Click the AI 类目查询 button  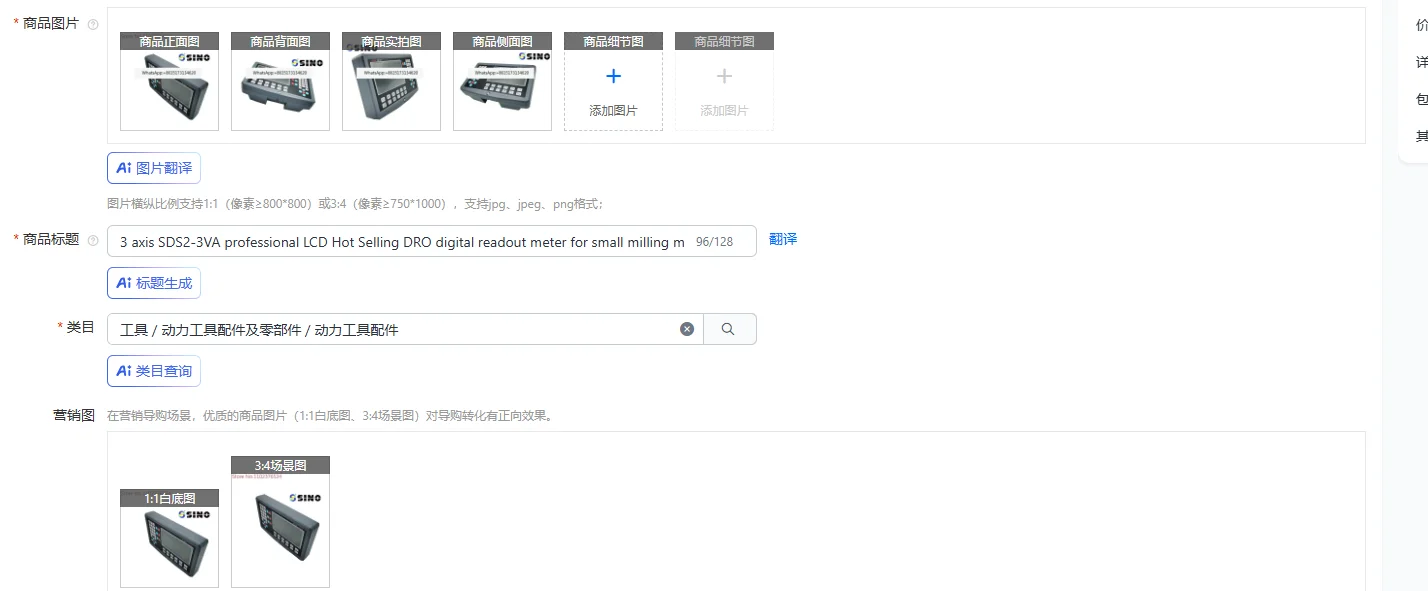pyautogui.click(x=154, y=371)
